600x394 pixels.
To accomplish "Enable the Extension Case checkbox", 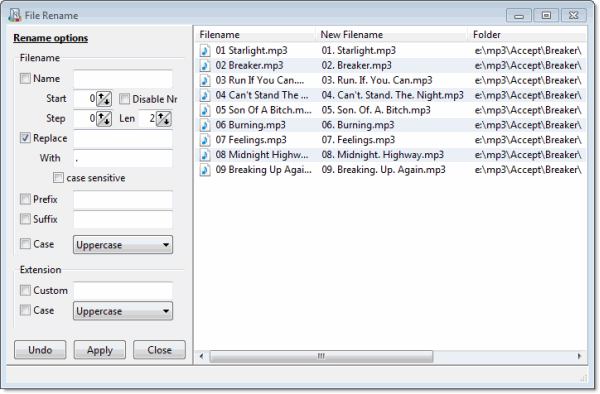I will pos(25,310).
